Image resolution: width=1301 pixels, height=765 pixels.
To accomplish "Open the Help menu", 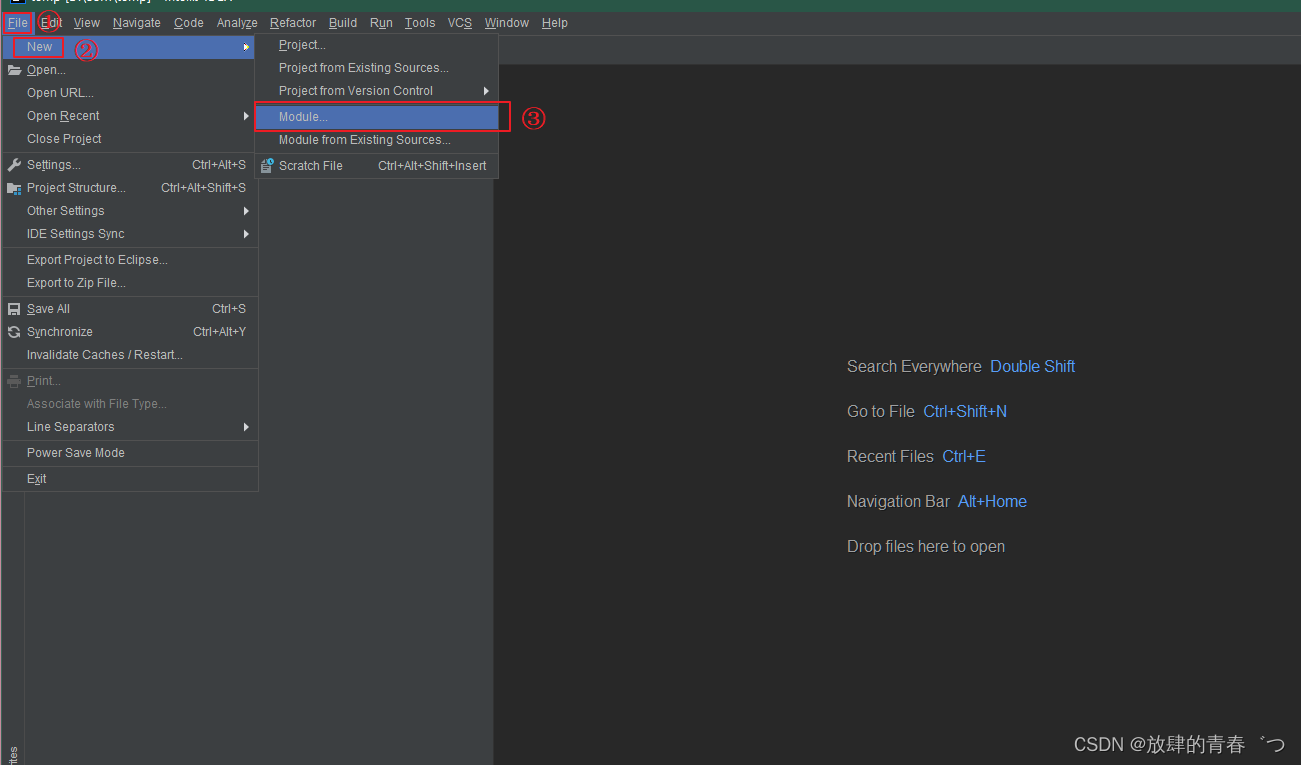I will (x=555, y=23).
